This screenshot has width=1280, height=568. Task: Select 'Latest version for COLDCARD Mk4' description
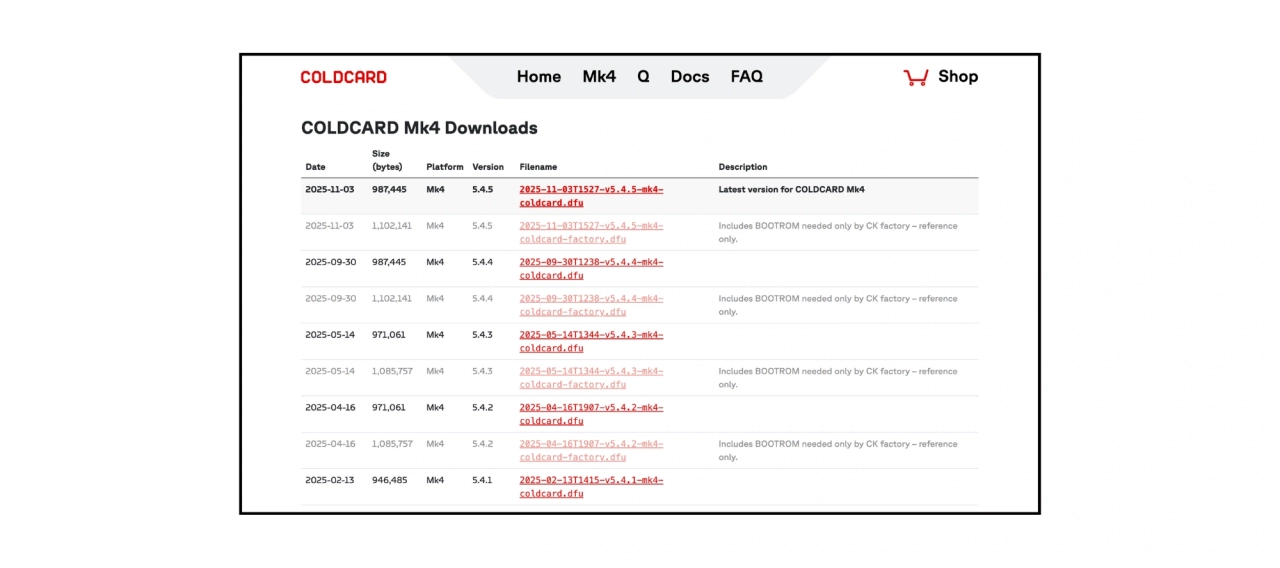pos(791,189)
